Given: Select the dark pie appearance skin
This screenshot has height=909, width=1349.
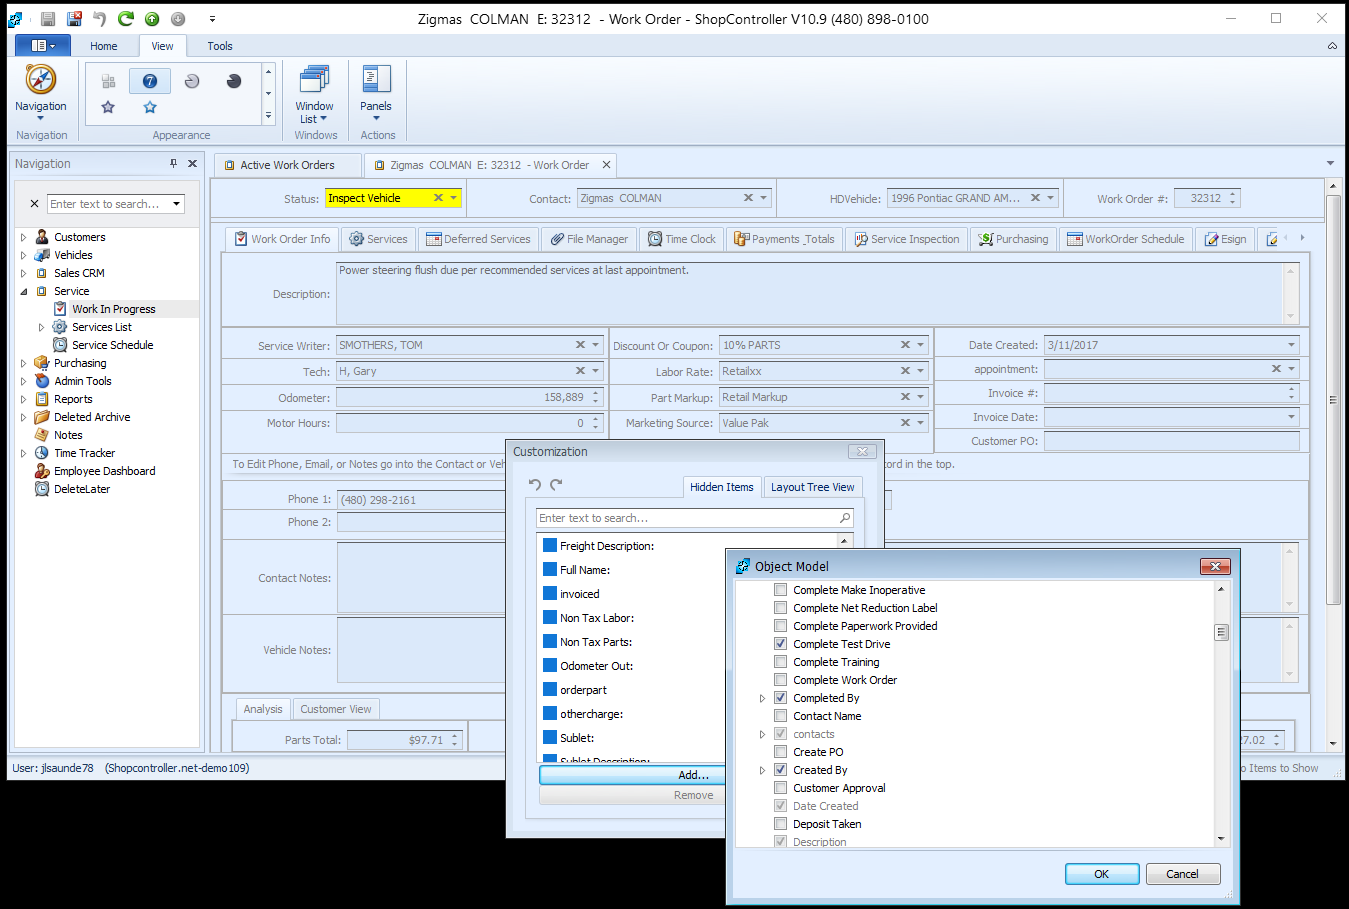Looking at the screenshot, I should [x=234, y=81].
